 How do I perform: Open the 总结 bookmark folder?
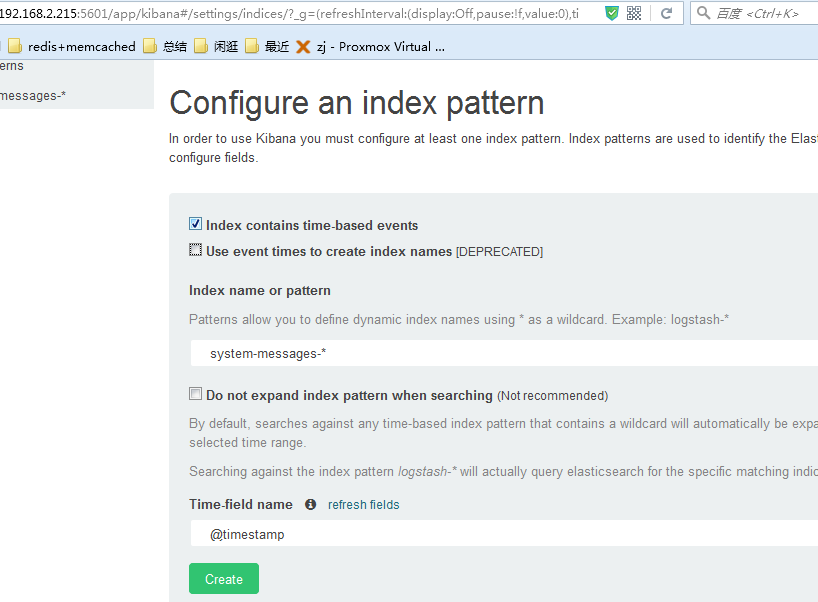165,46
